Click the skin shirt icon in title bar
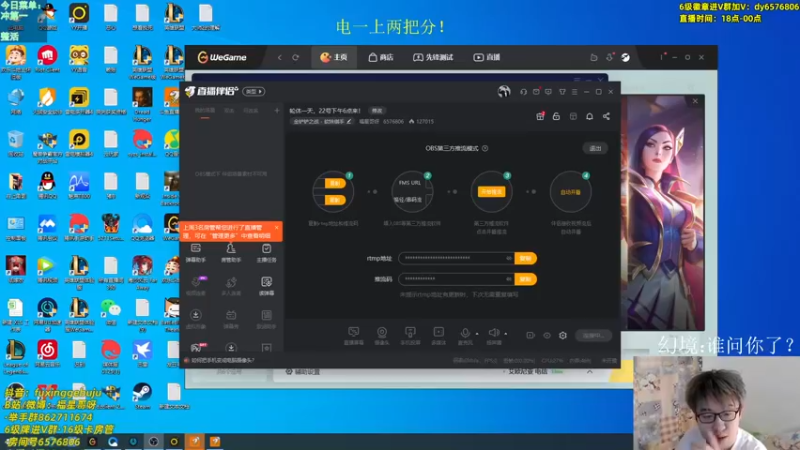Viewport: 800px width, 450px height. (562, 92)
